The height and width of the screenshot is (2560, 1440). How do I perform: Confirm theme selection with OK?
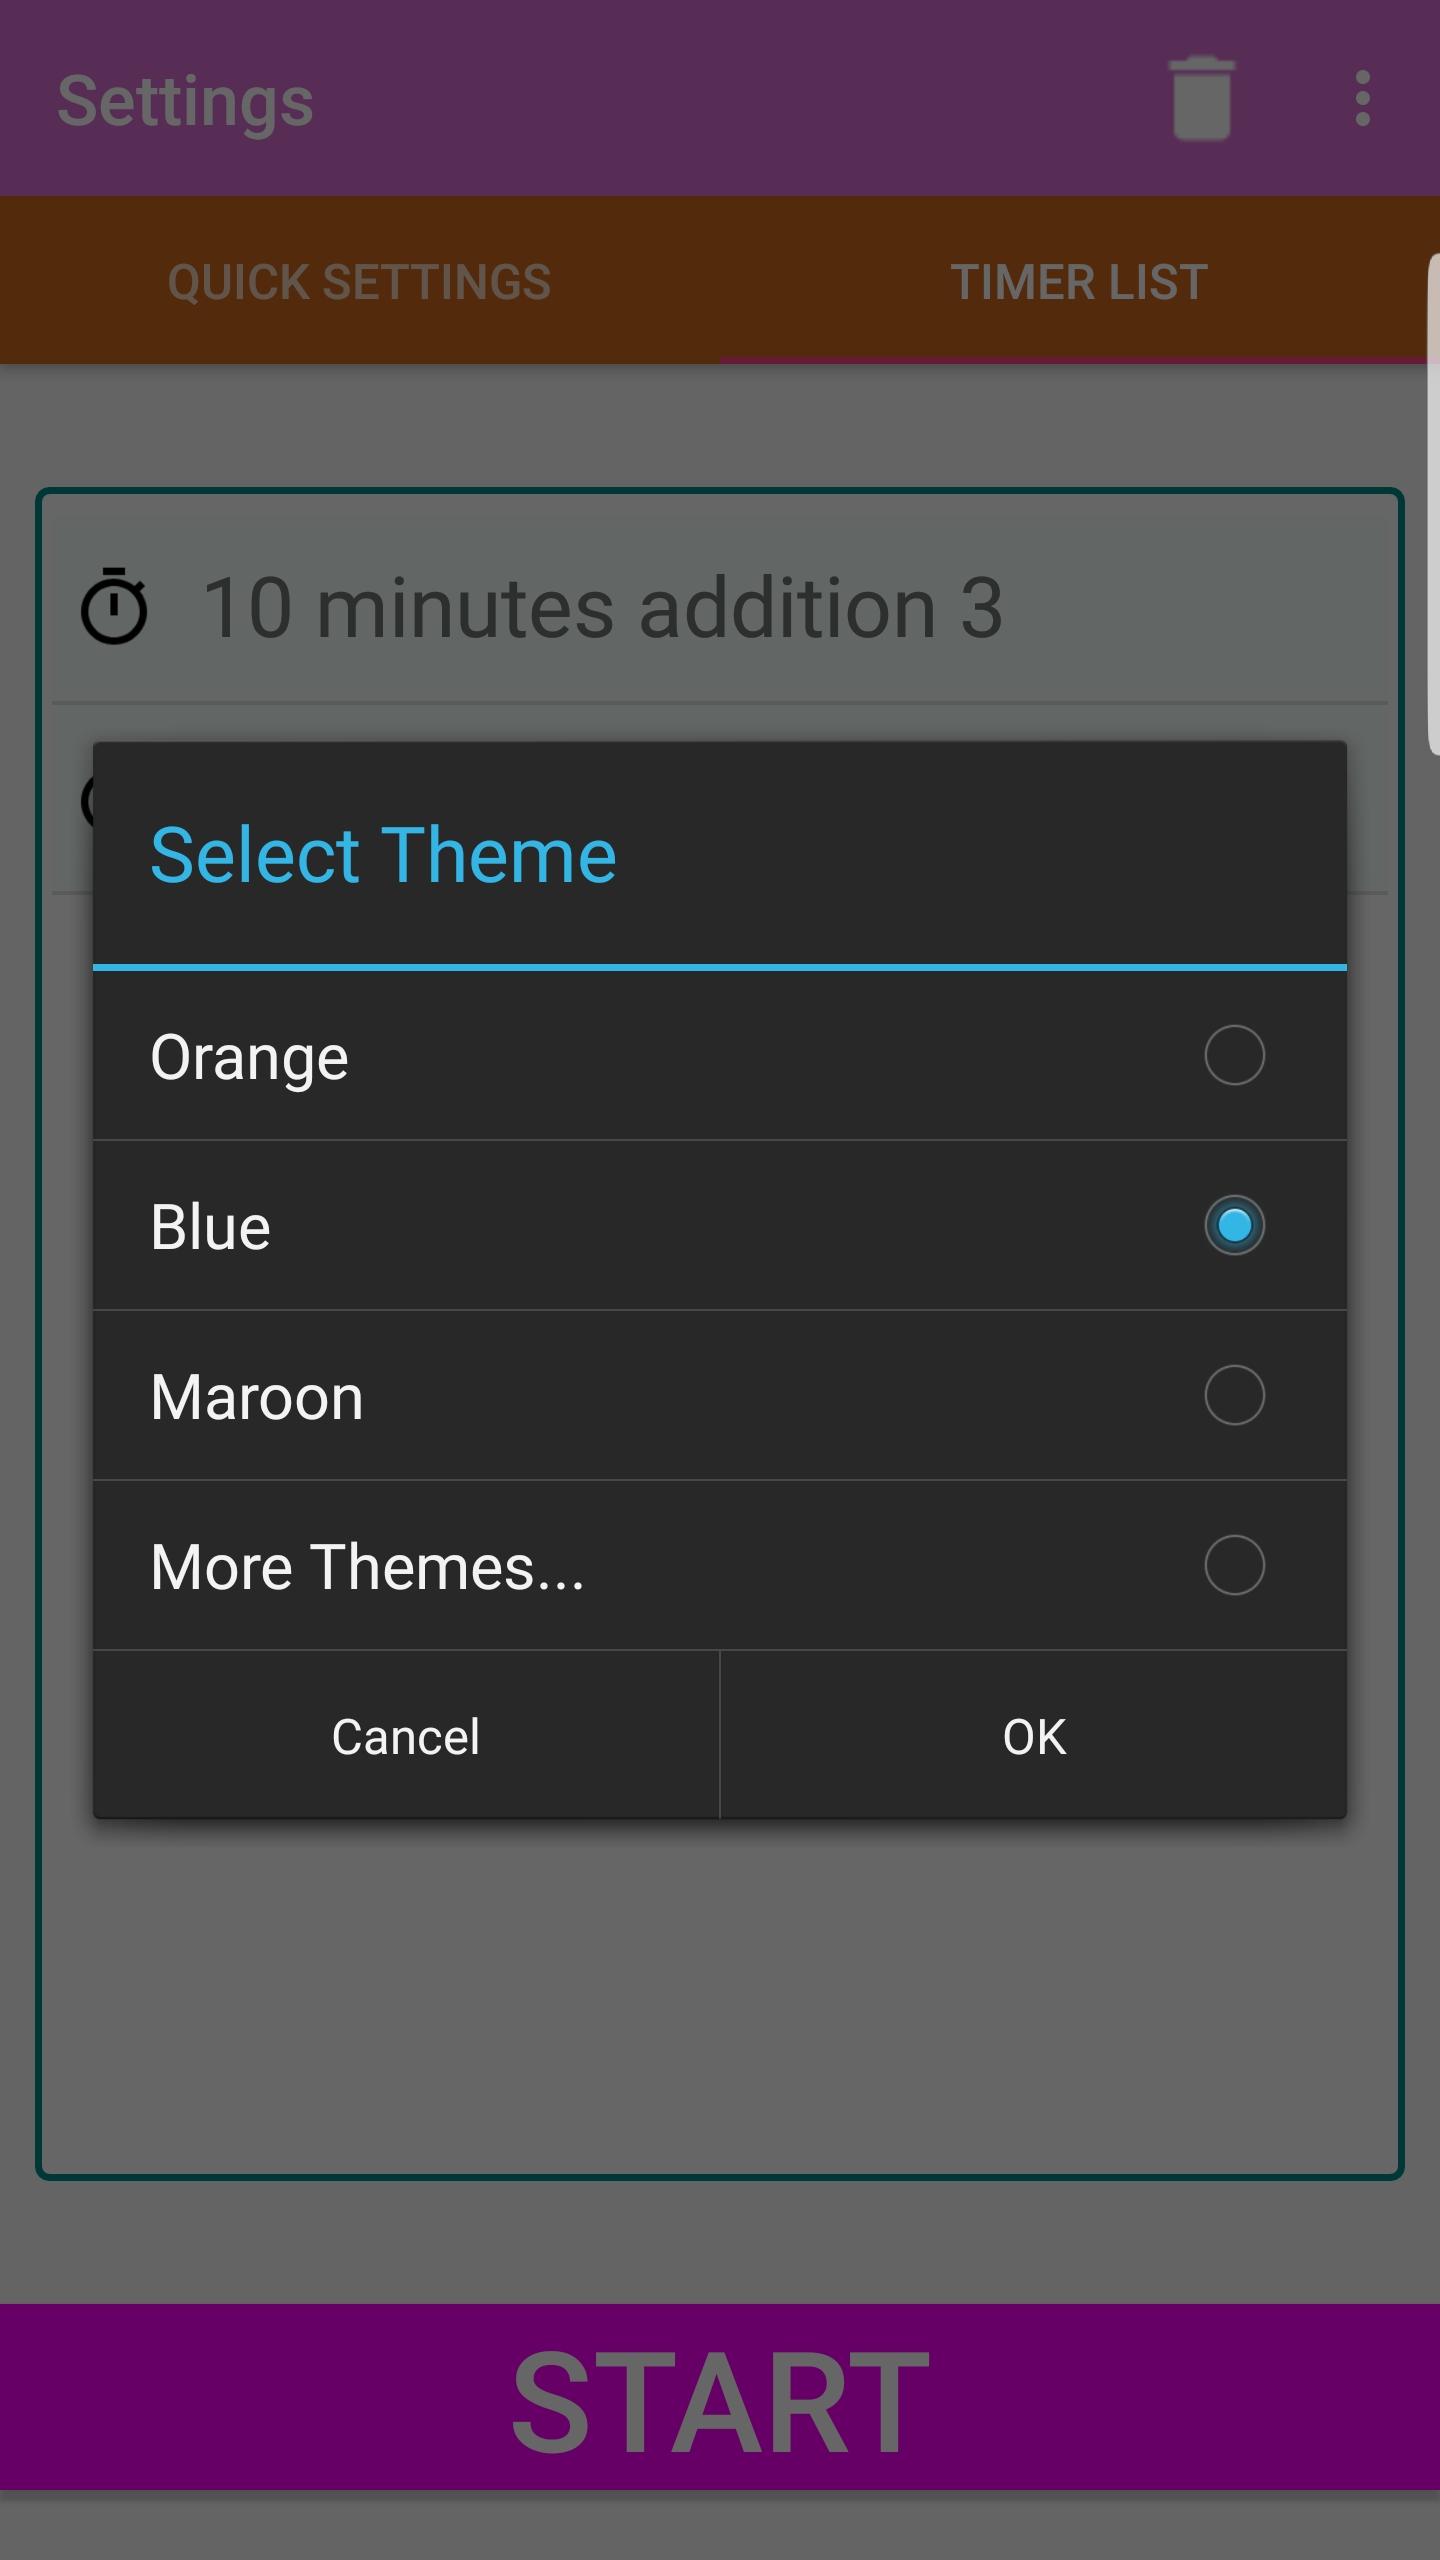[1034, 1737]
